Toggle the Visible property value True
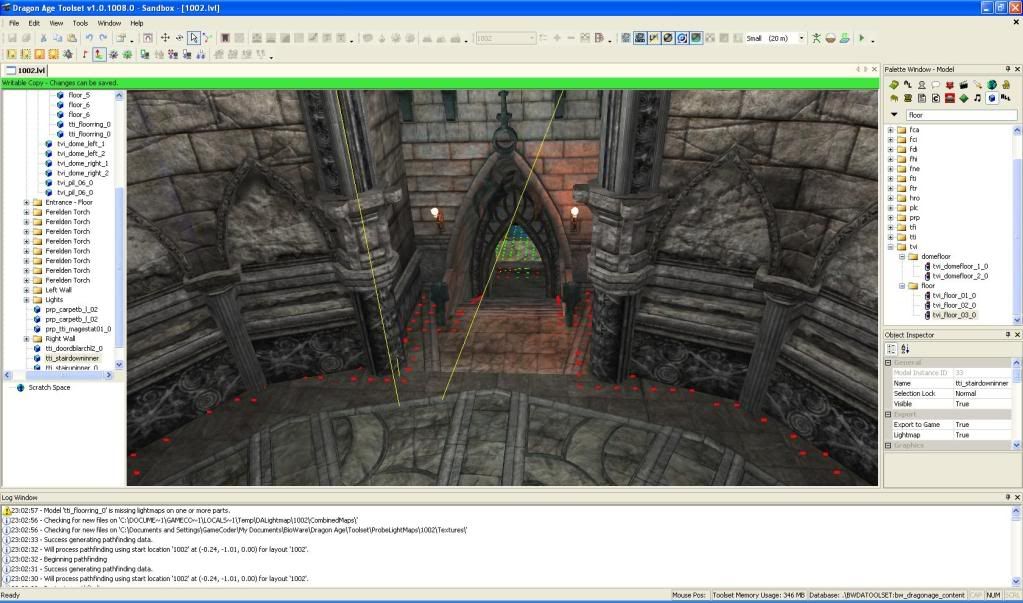Image resolution: width=1023 pixels, height=603 pixels. 962,403
